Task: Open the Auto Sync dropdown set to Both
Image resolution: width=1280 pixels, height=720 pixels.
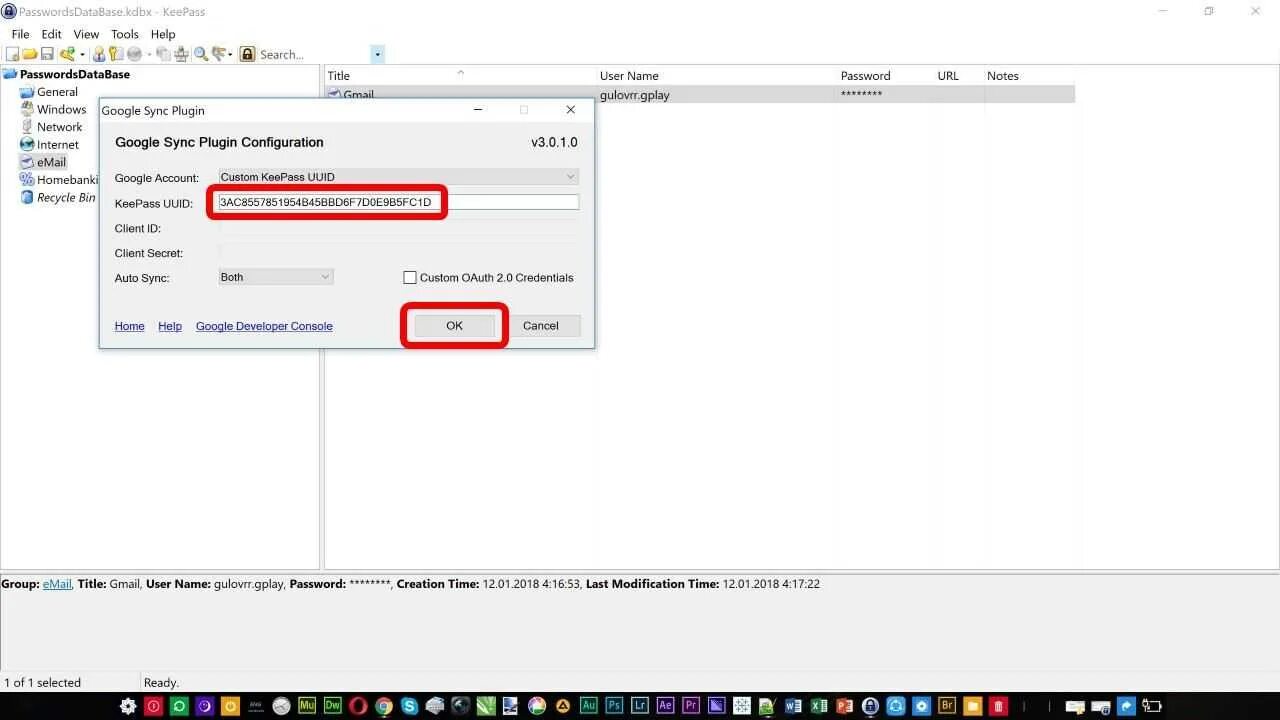Action: tap(276, 277)
